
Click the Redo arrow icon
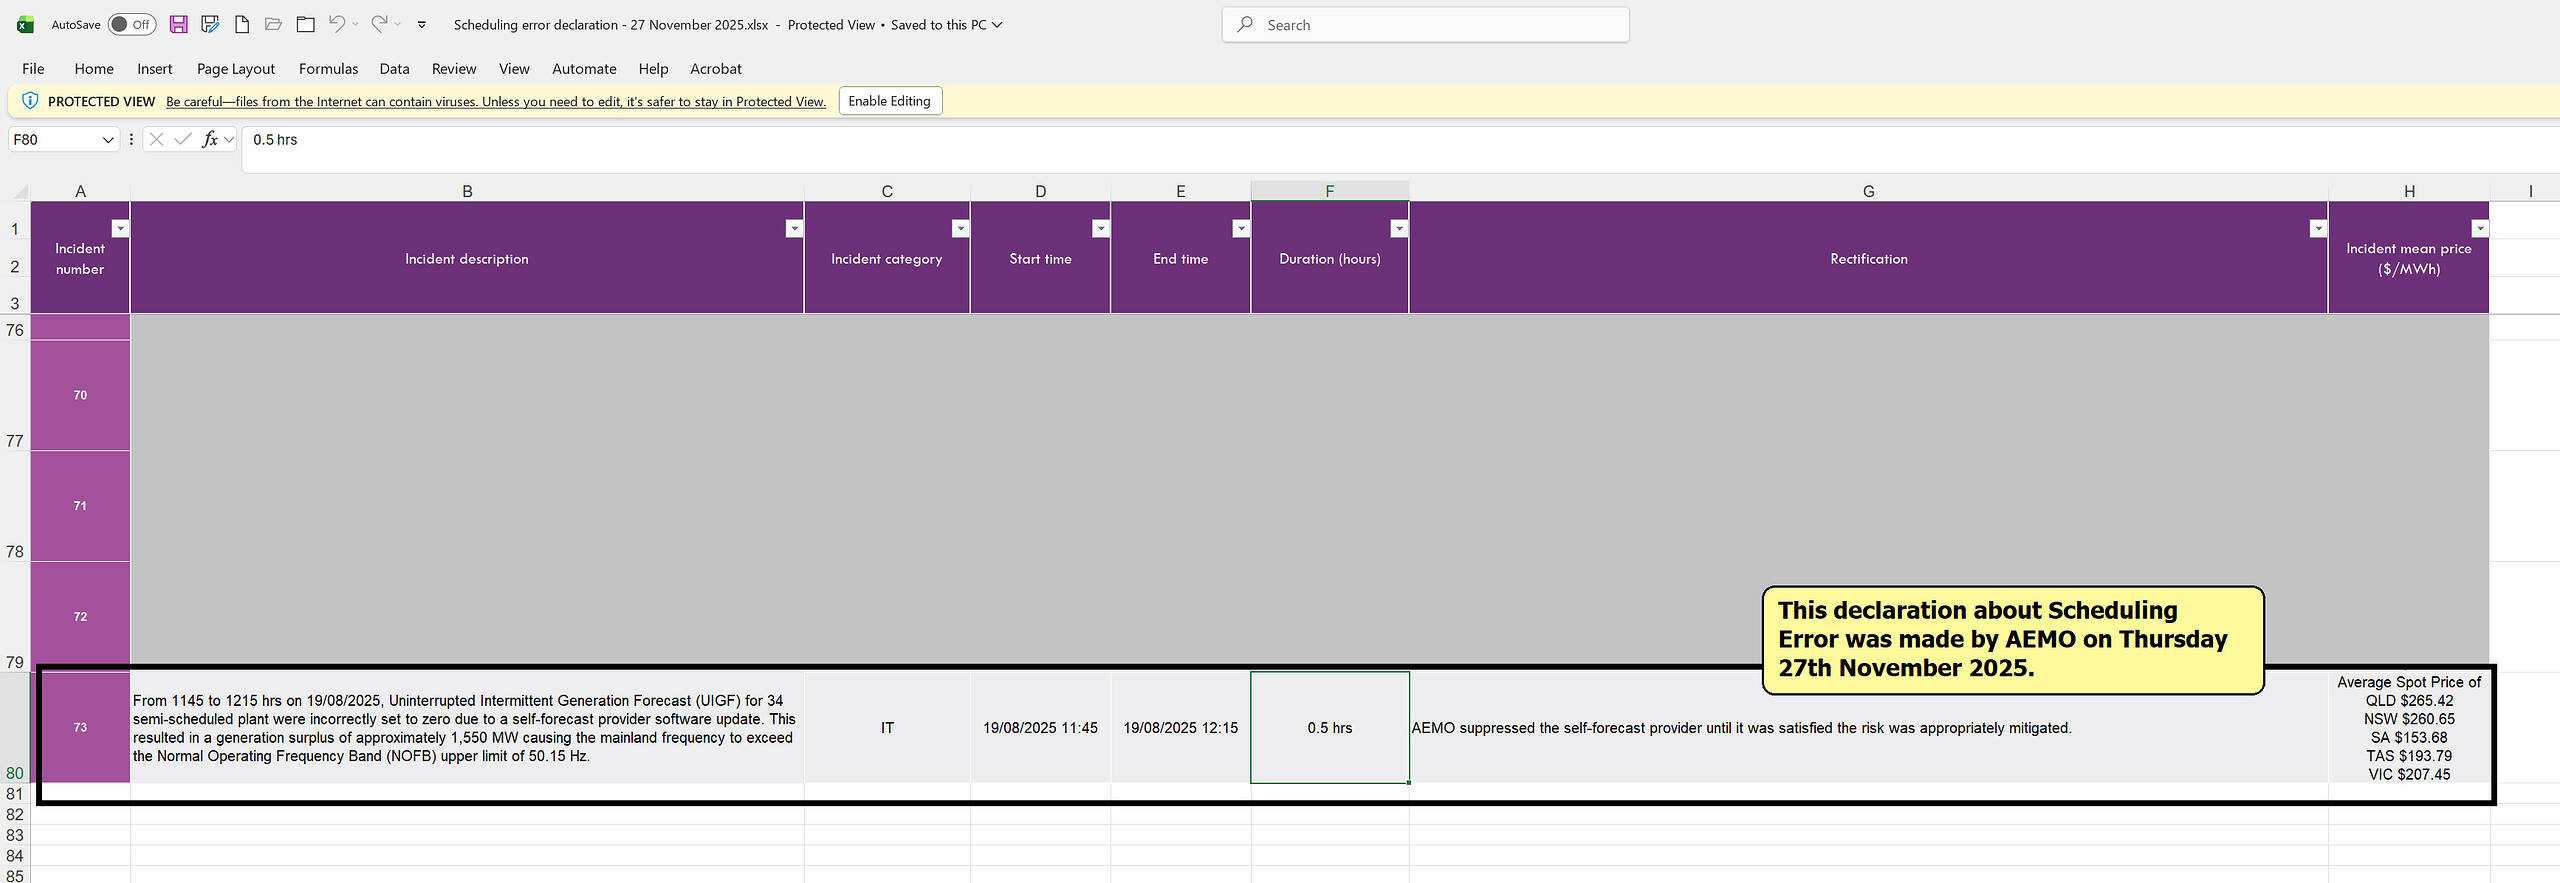[x=379, y=25]
